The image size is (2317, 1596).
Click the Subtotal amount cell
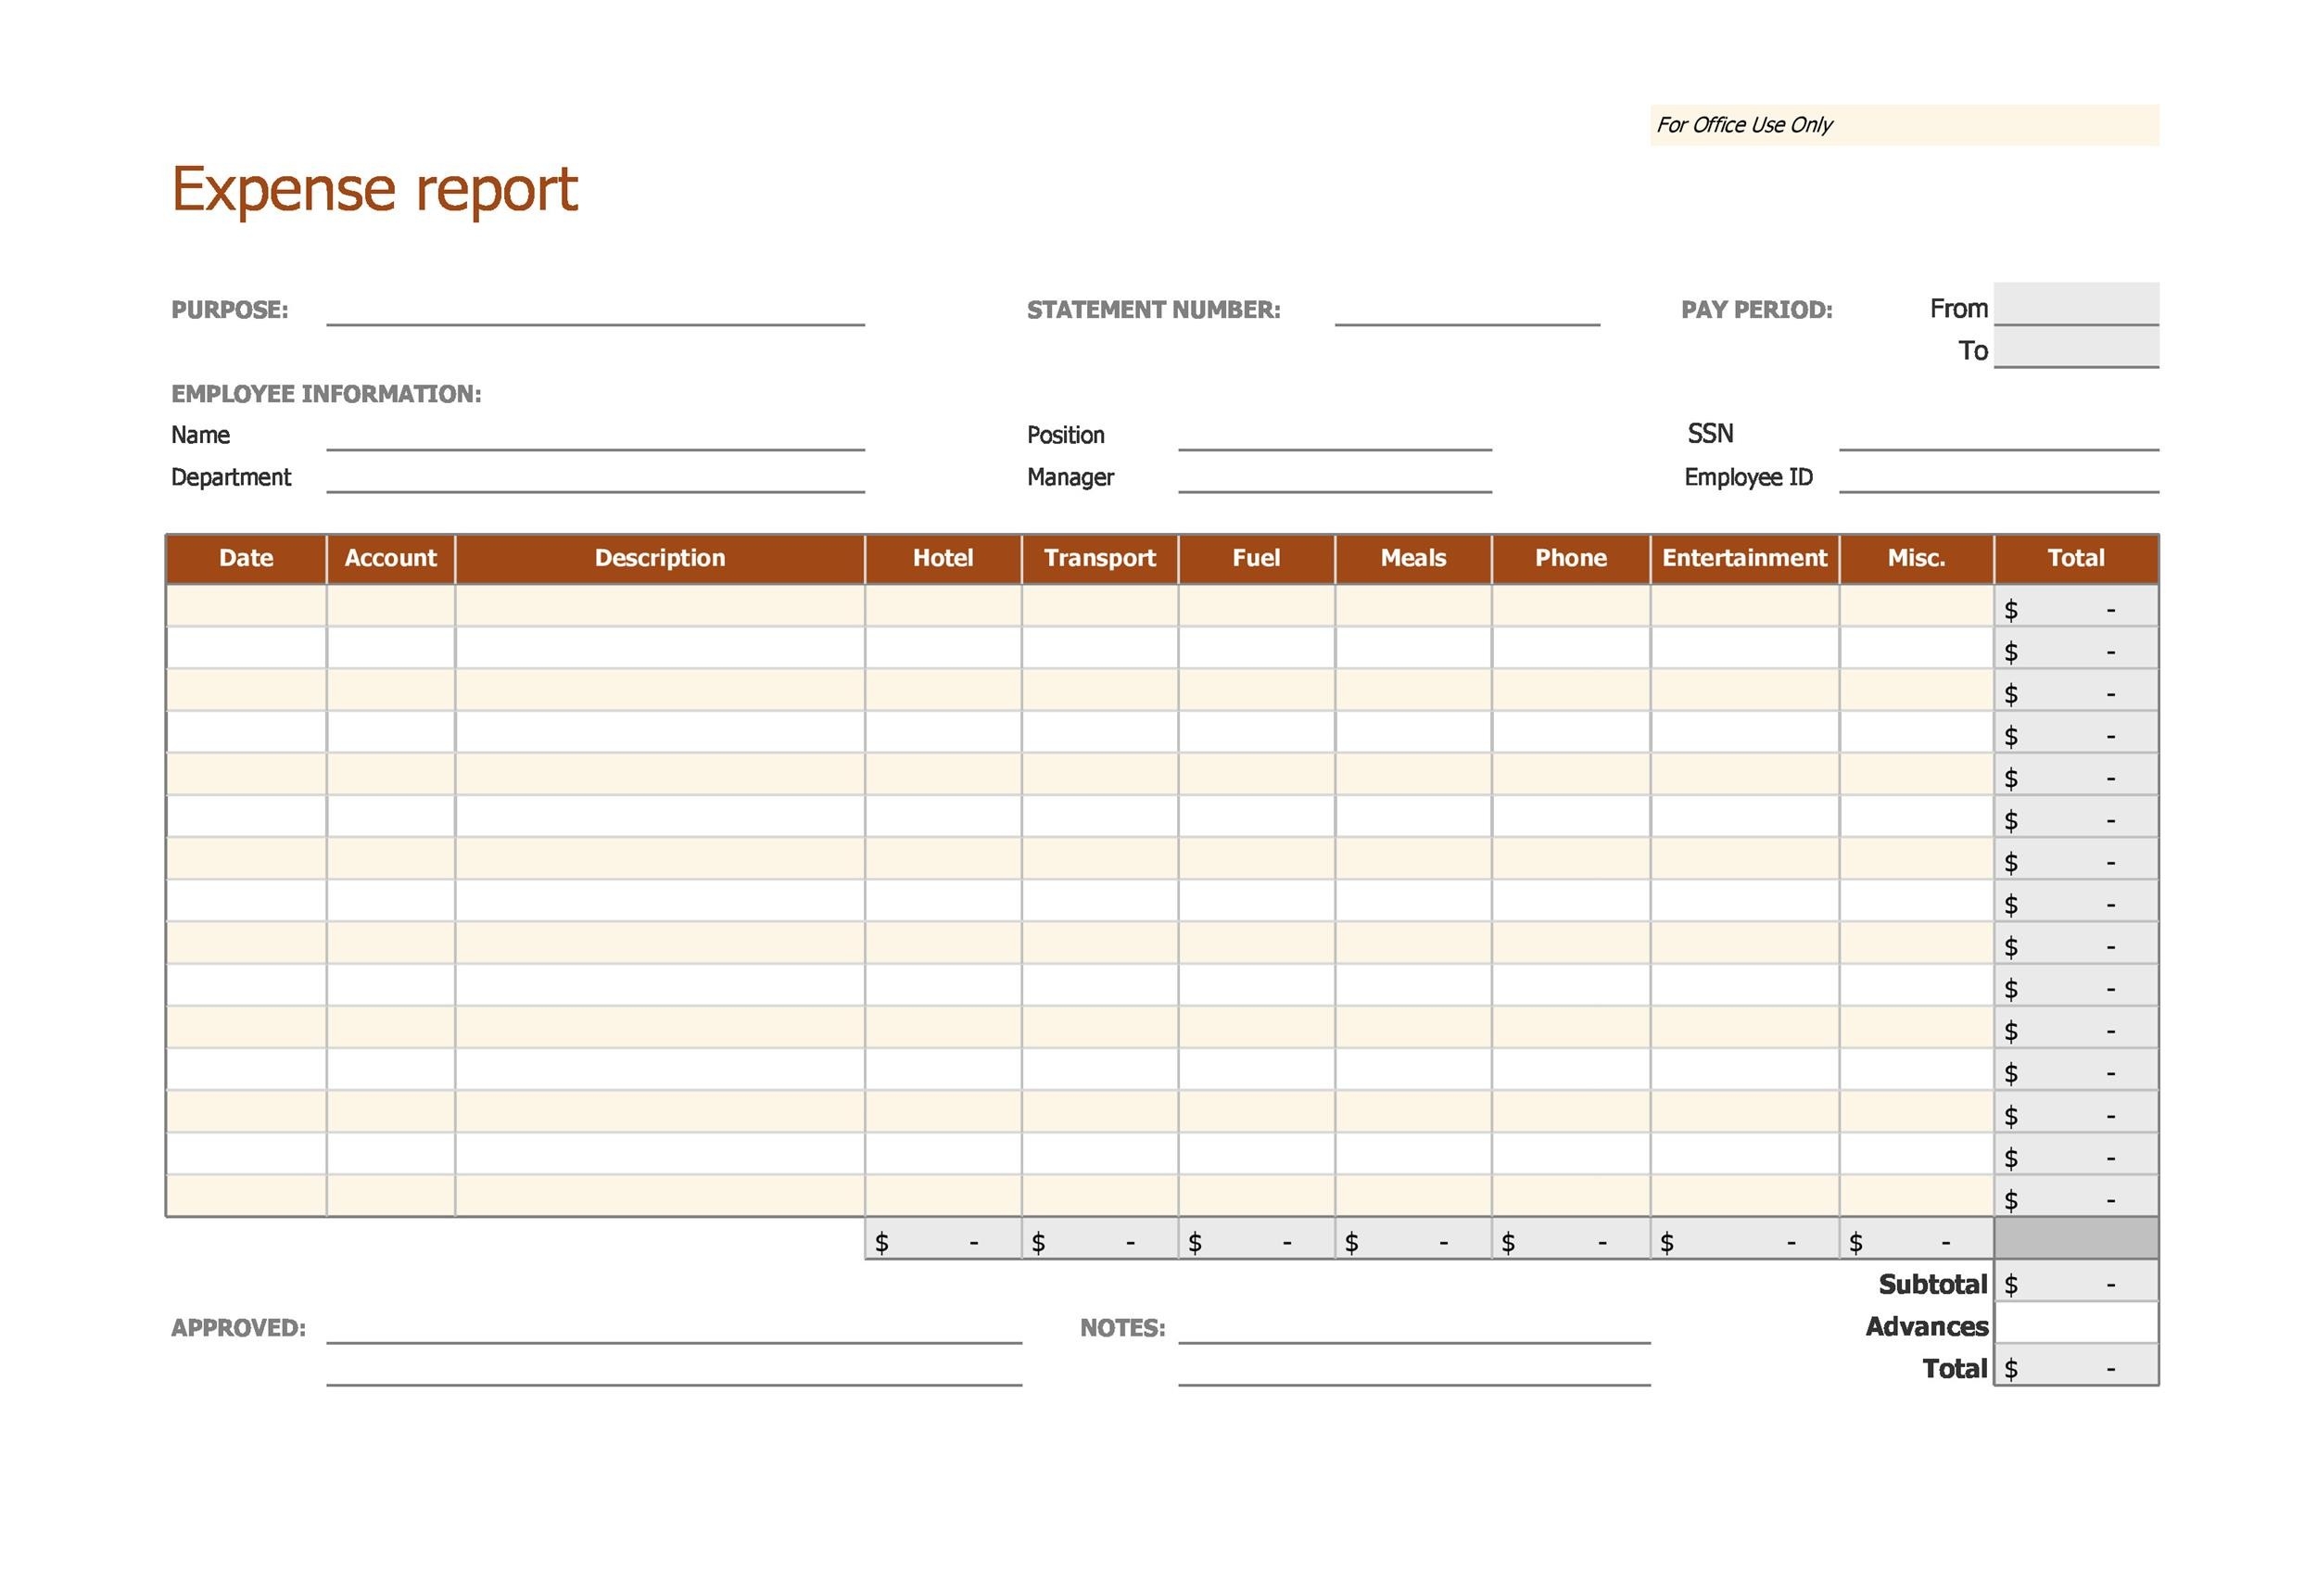(x=2077, y=1283)
